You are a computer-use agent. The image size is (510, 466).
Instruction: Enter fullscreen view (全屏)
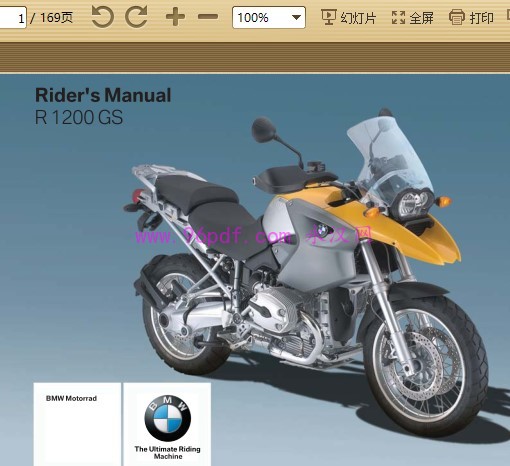[413, 17]
